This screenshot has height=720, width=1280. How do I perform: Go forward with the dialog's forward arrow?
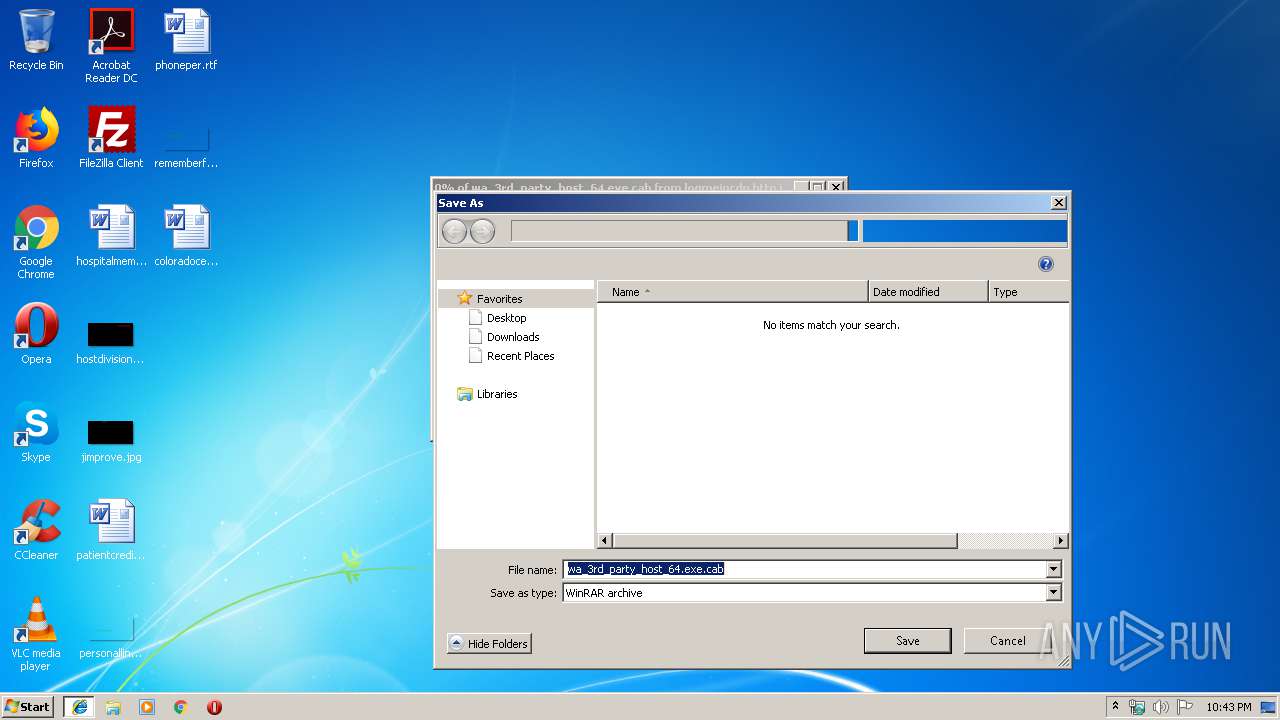(x=482, y=232)
